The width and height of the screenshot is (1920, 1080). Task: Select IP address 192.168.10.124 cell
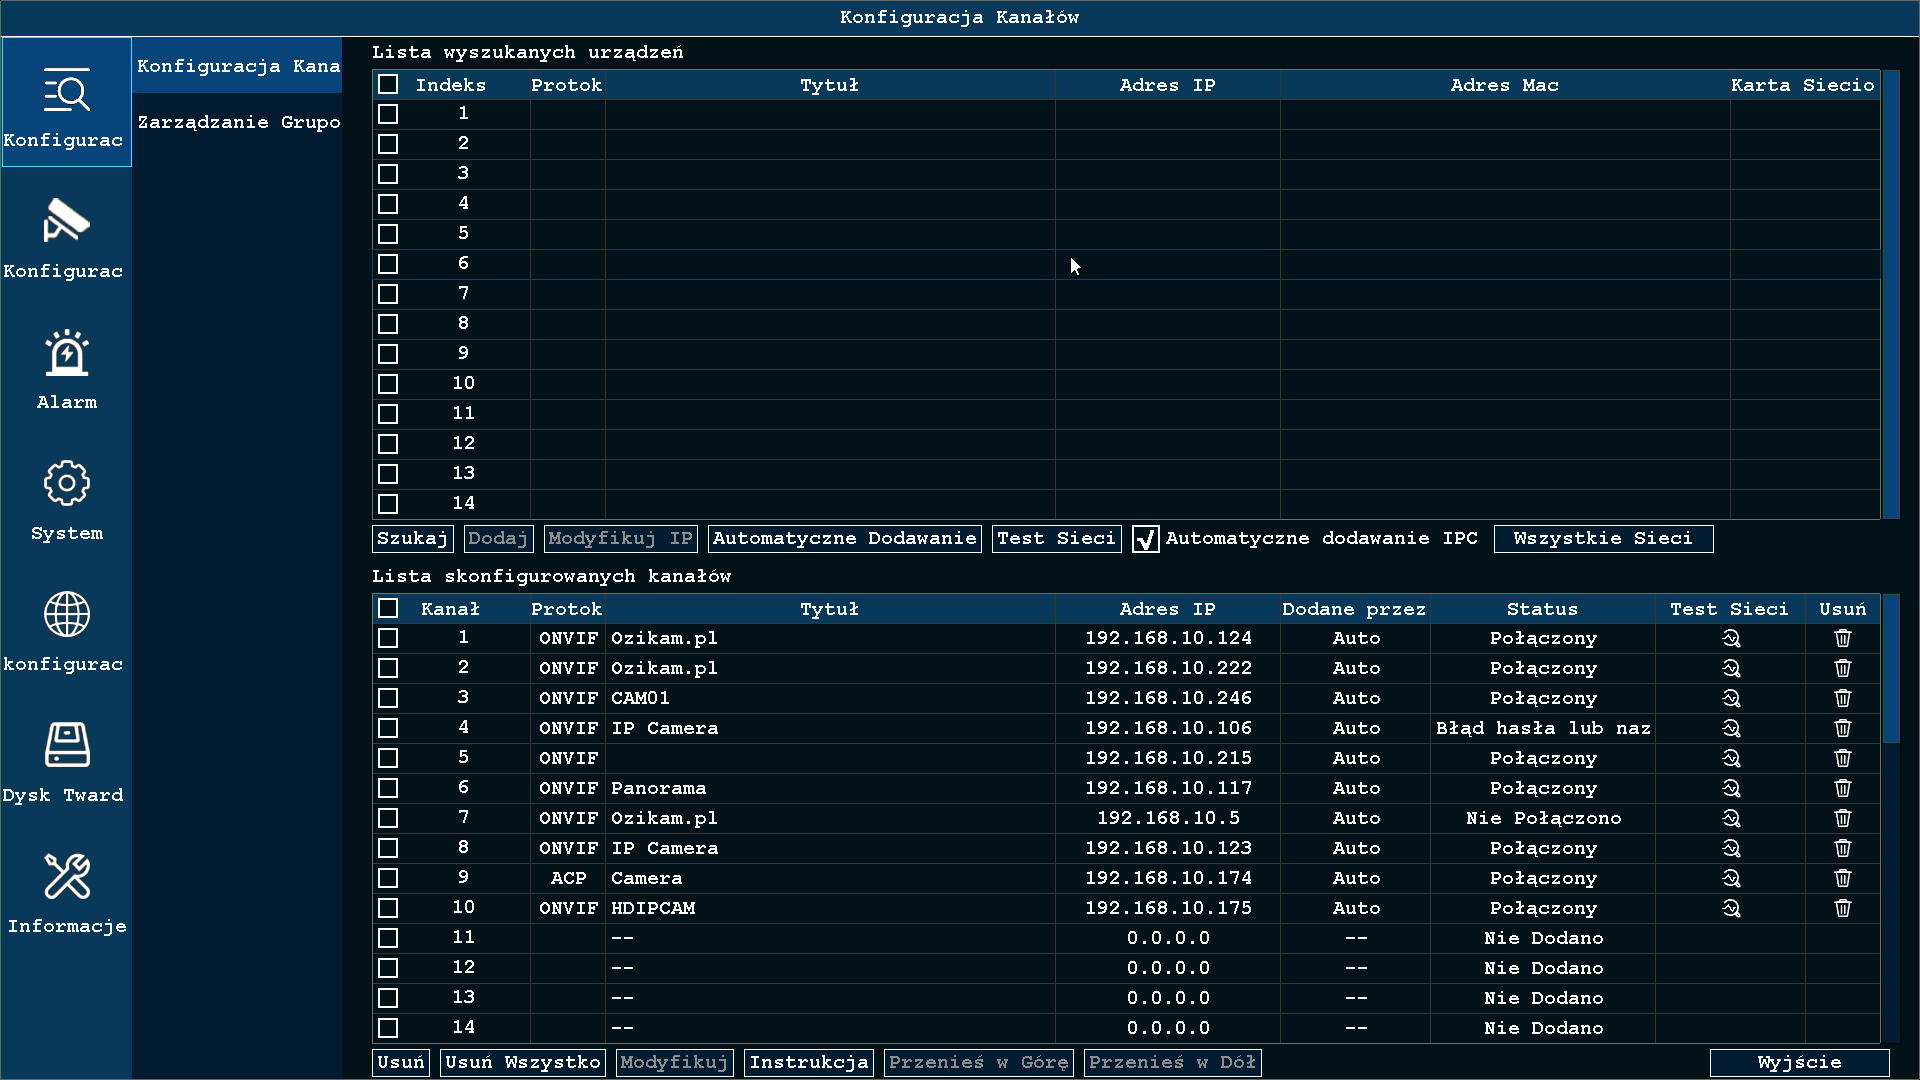pos(1168,638)
